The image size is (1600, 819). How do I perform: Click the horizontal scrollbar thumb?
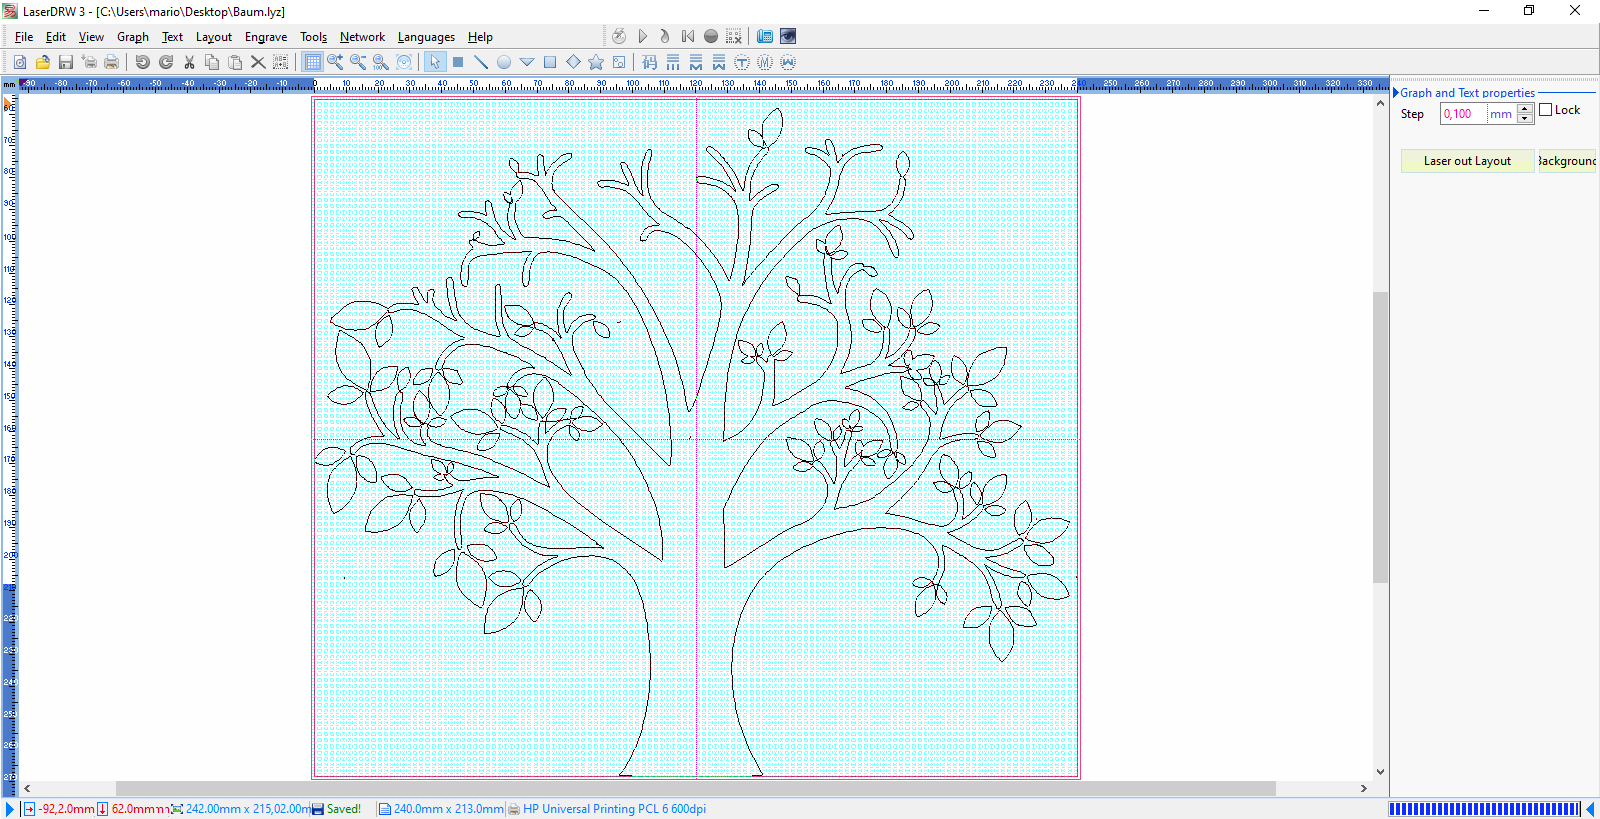(x=696, y=788)
